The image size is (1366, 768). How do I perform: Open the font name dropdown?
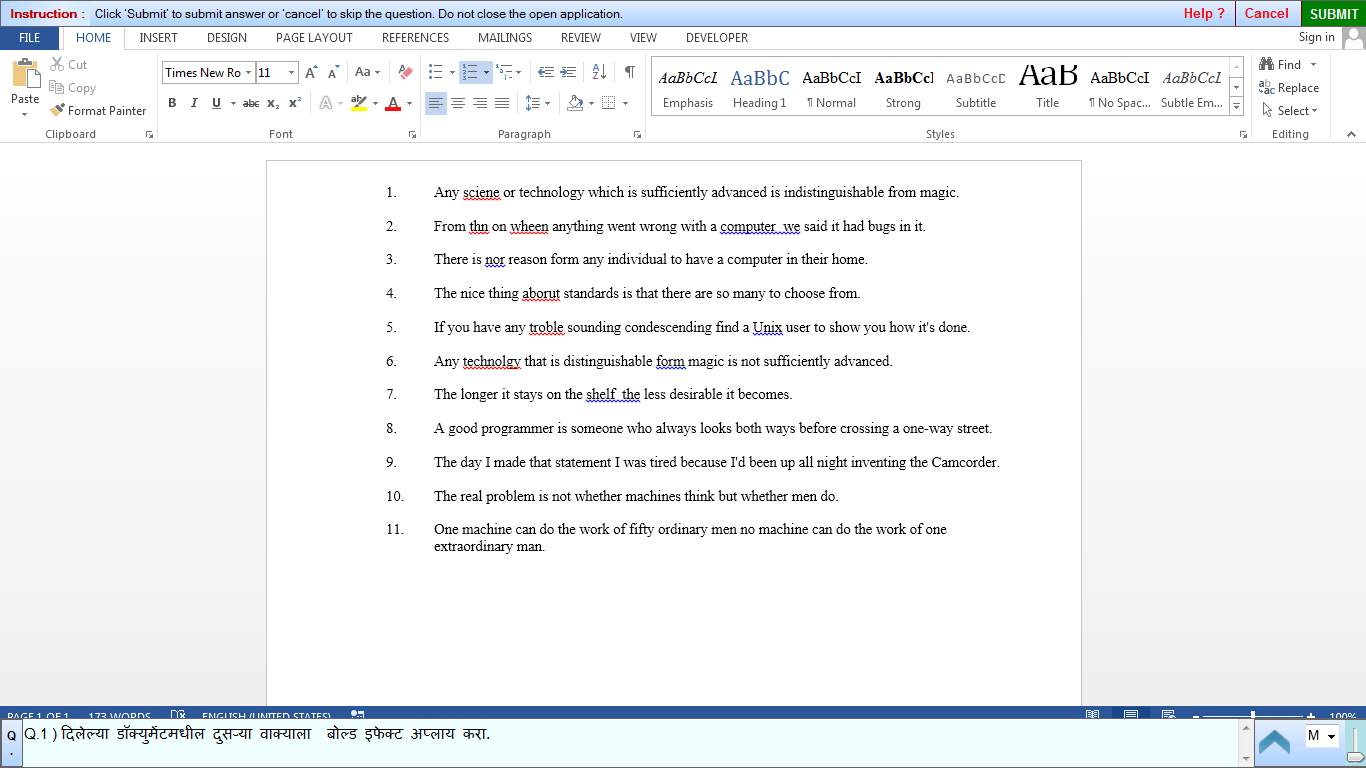point(248,73)
